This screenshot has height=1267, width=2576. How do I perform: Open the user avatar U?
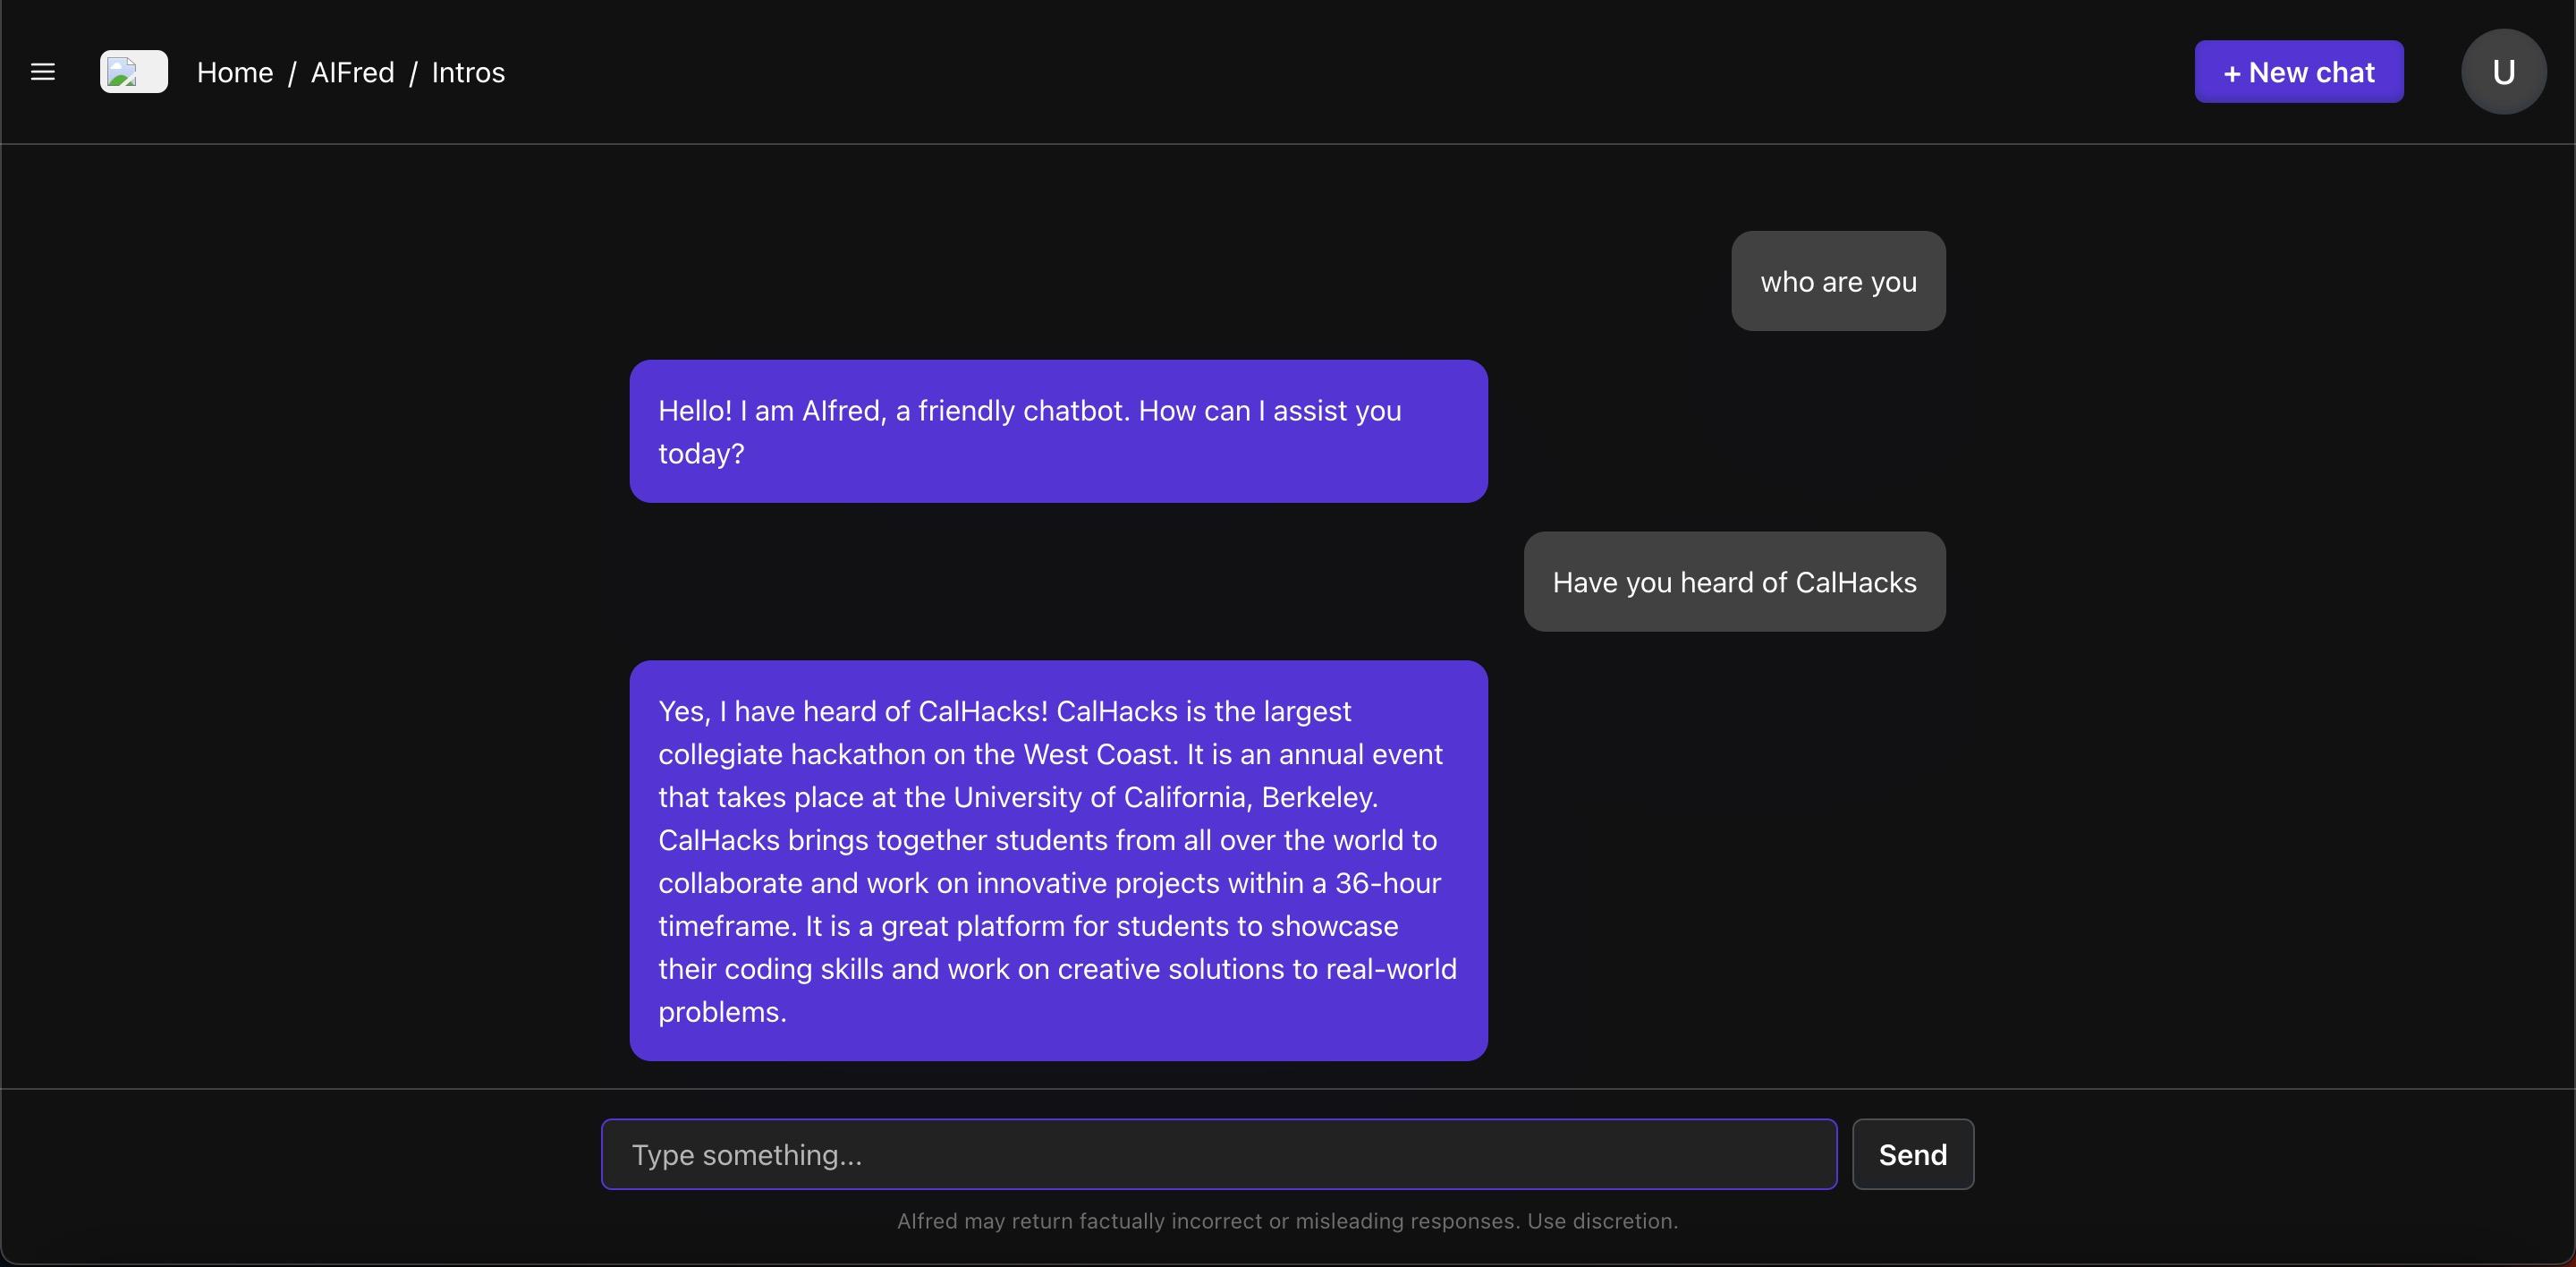point(2503,72)
